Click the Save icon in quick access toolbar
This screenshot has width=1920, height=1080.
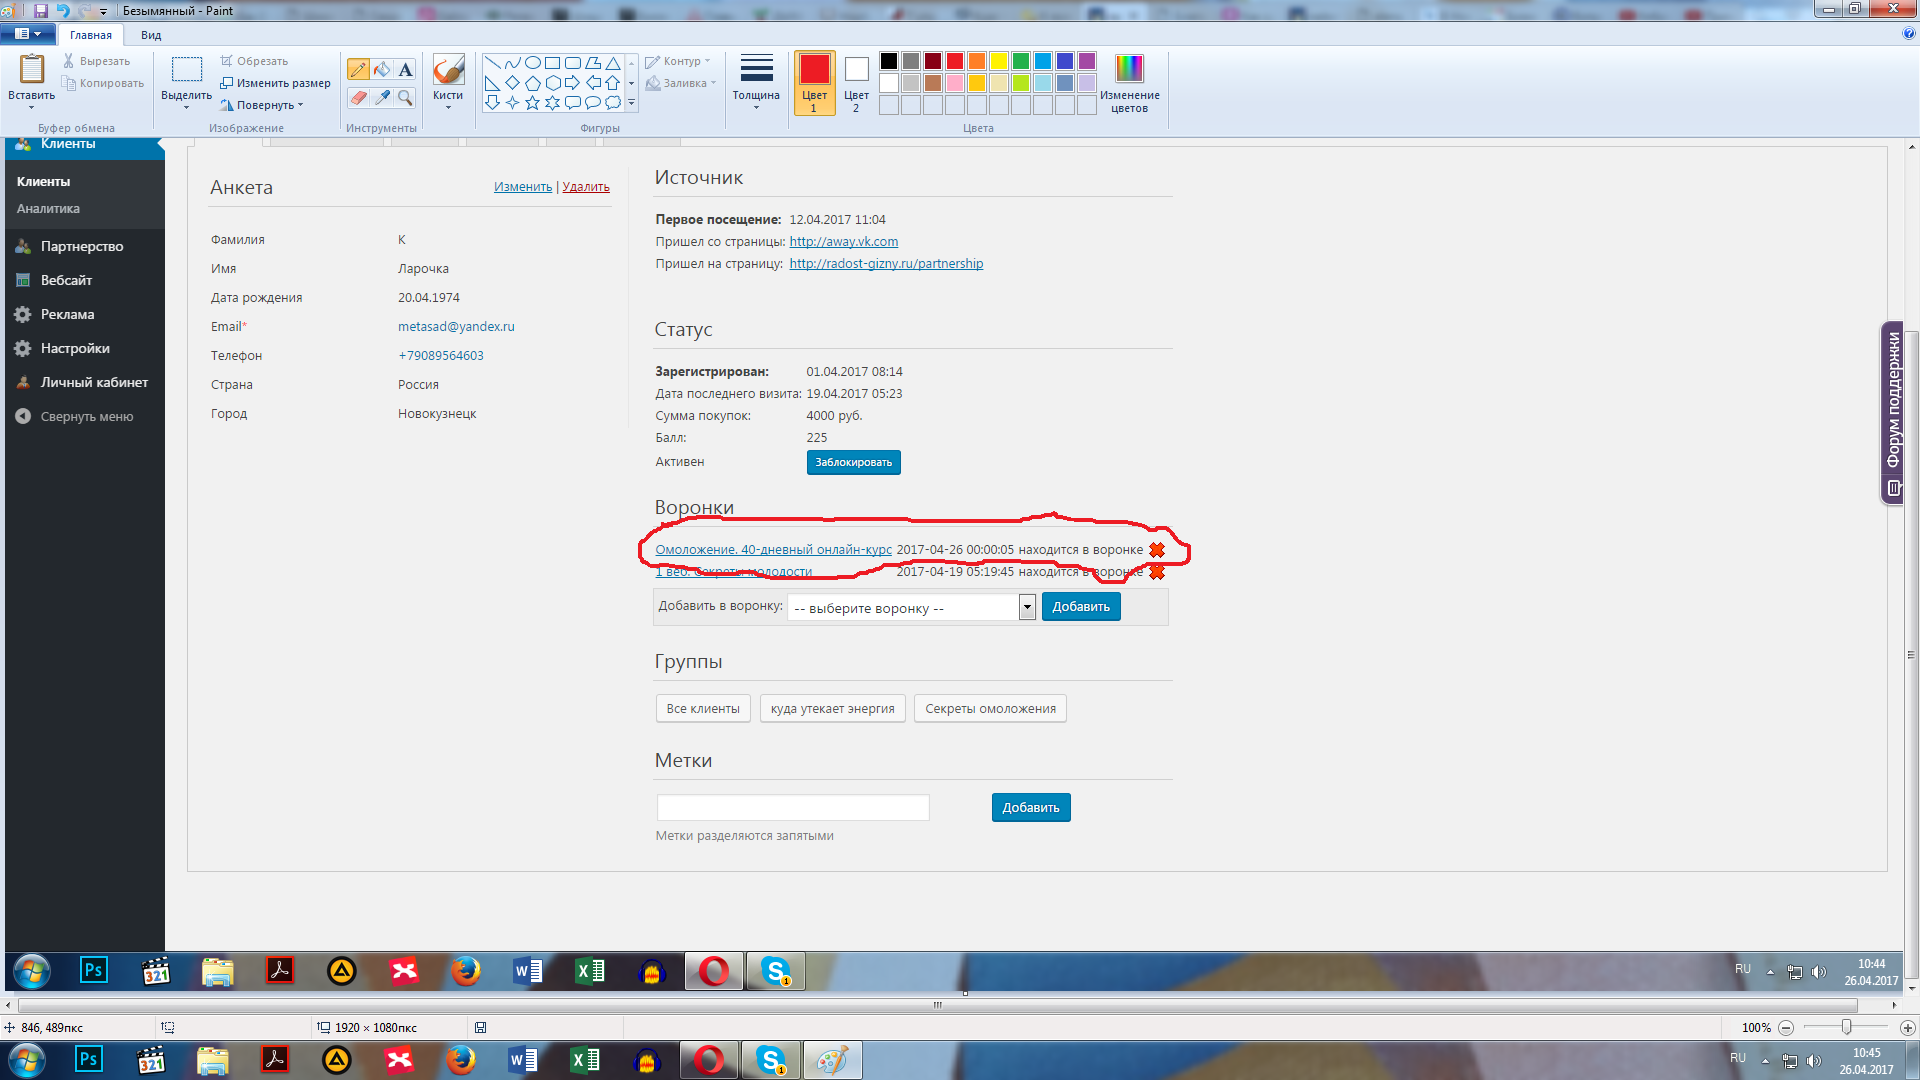point(41,10)
